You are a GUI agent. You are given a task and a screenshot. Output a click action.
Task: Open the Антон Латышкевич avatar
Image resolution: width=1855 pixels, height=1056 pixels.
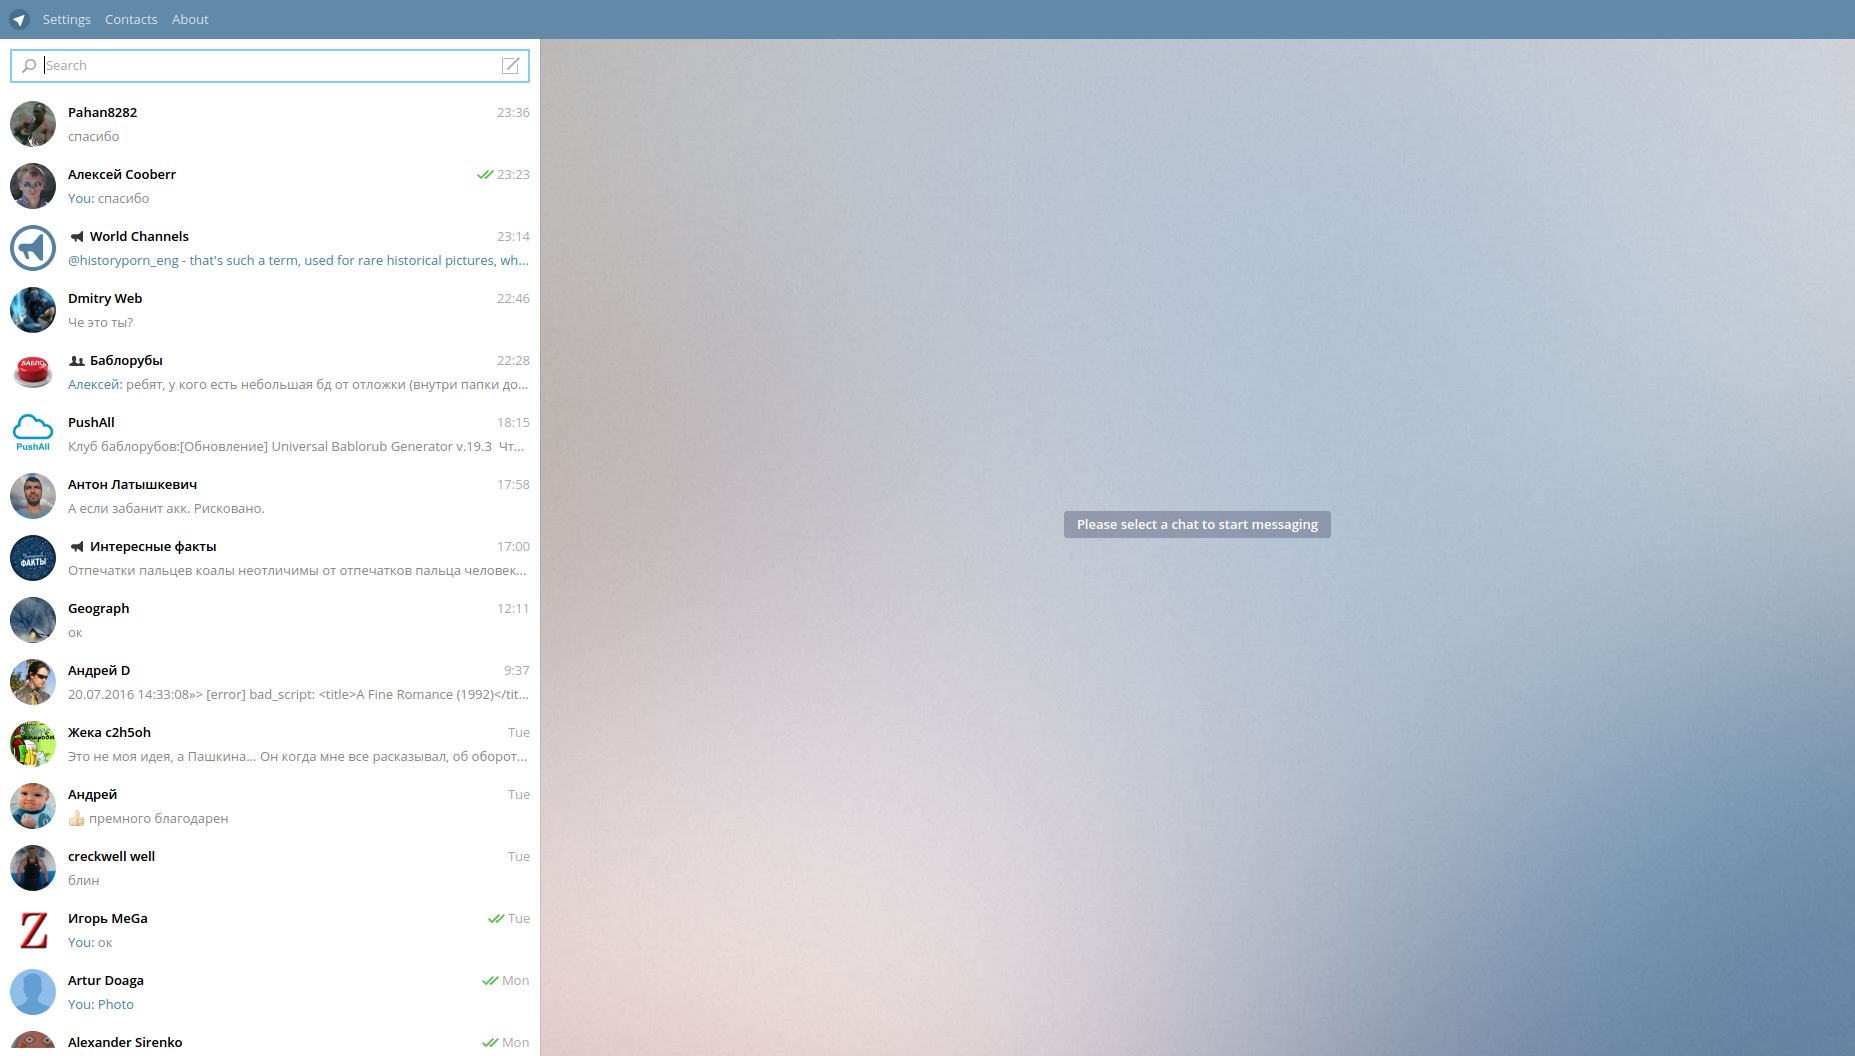click(x=33, y=496)
